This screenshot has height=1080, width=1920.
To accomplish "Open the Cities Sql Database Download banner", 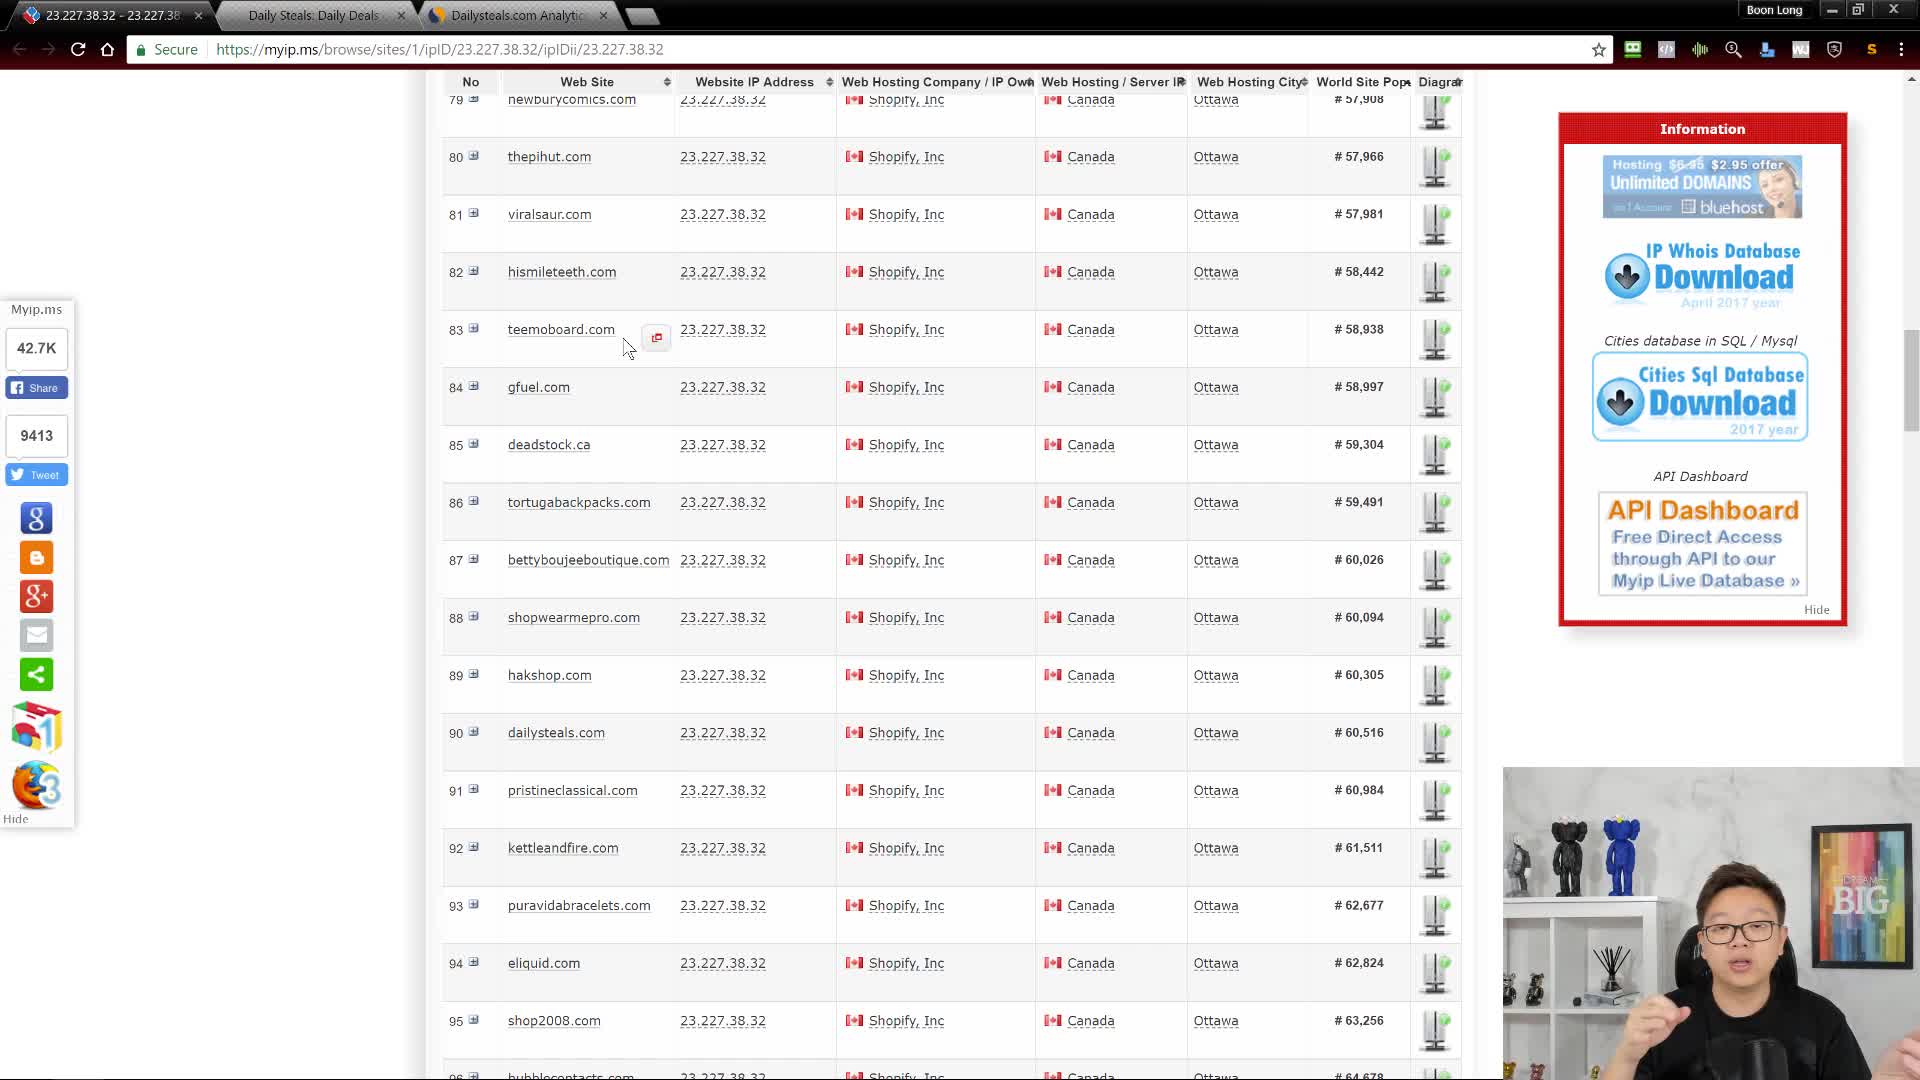I will [1700, 397].
